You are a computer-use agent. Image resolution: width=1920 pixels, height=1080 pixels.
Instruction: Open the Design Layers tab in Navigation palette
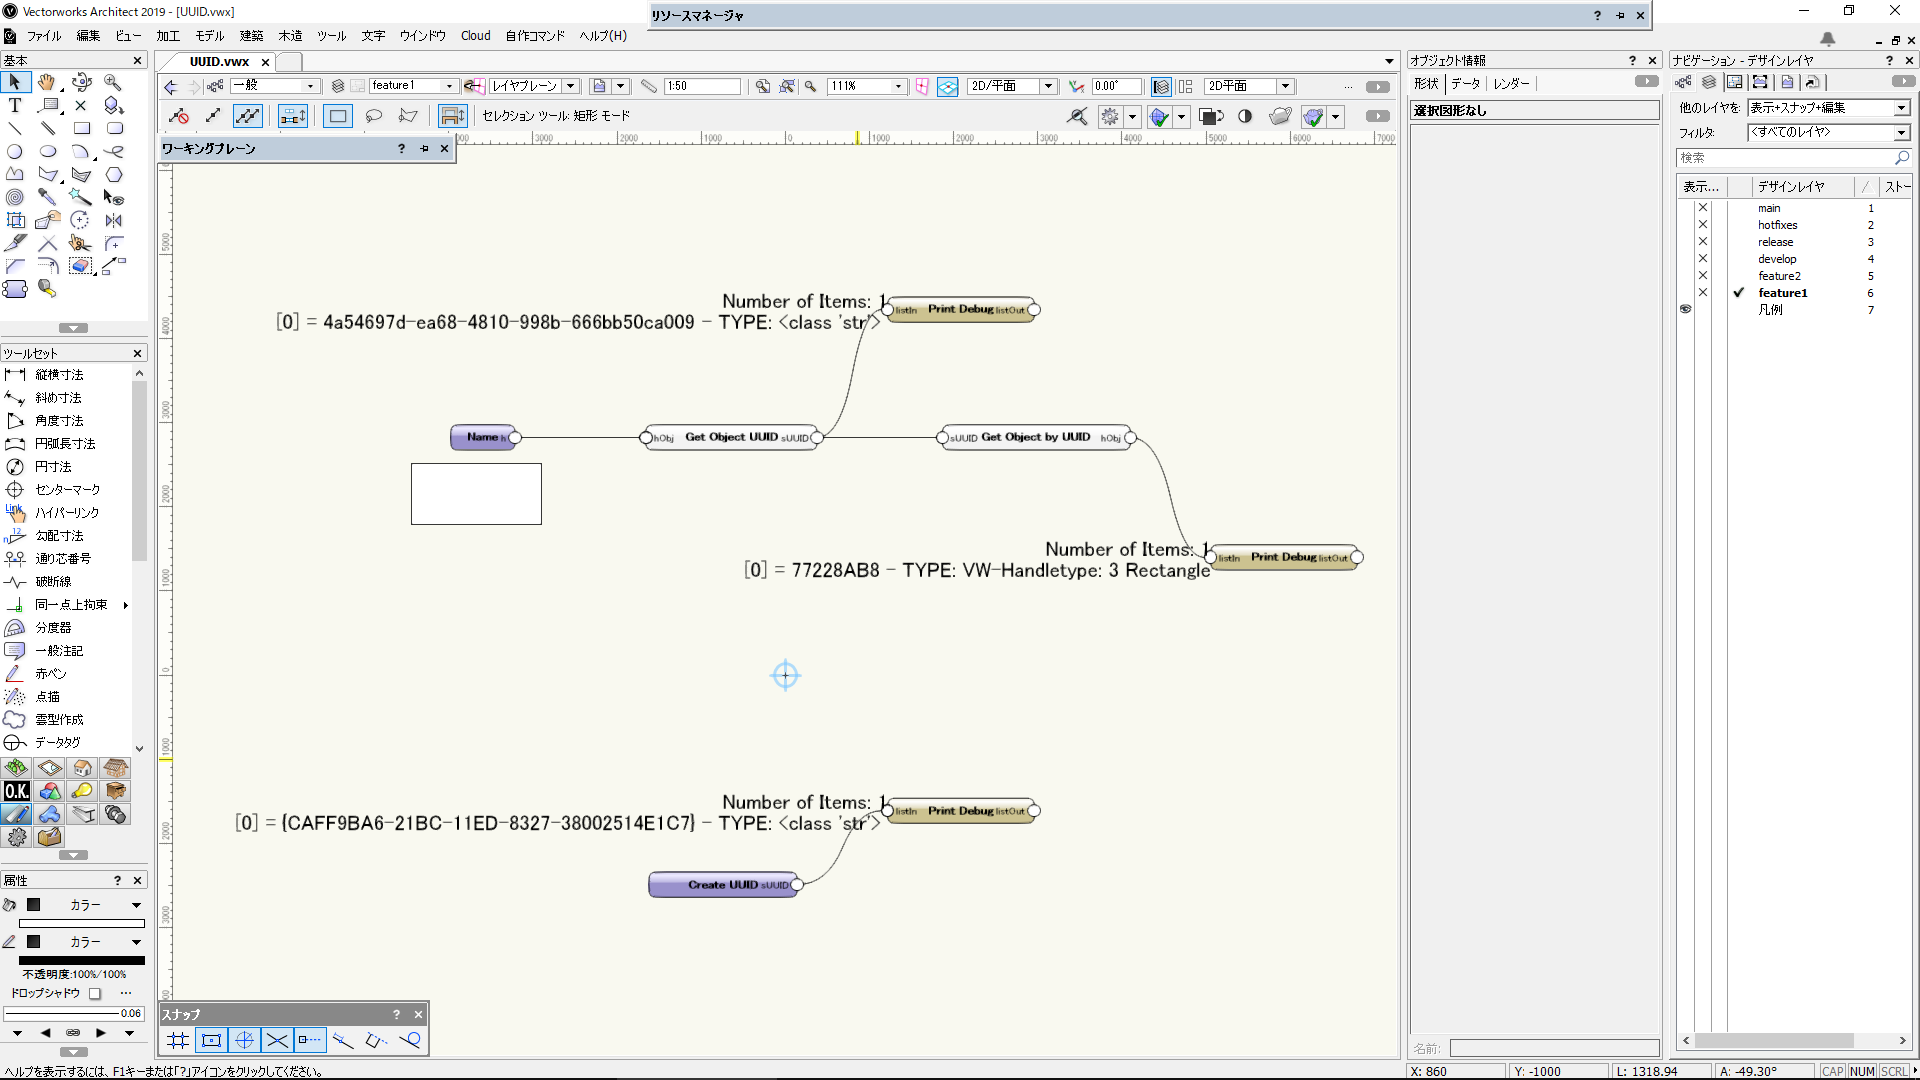[1709, 83]
